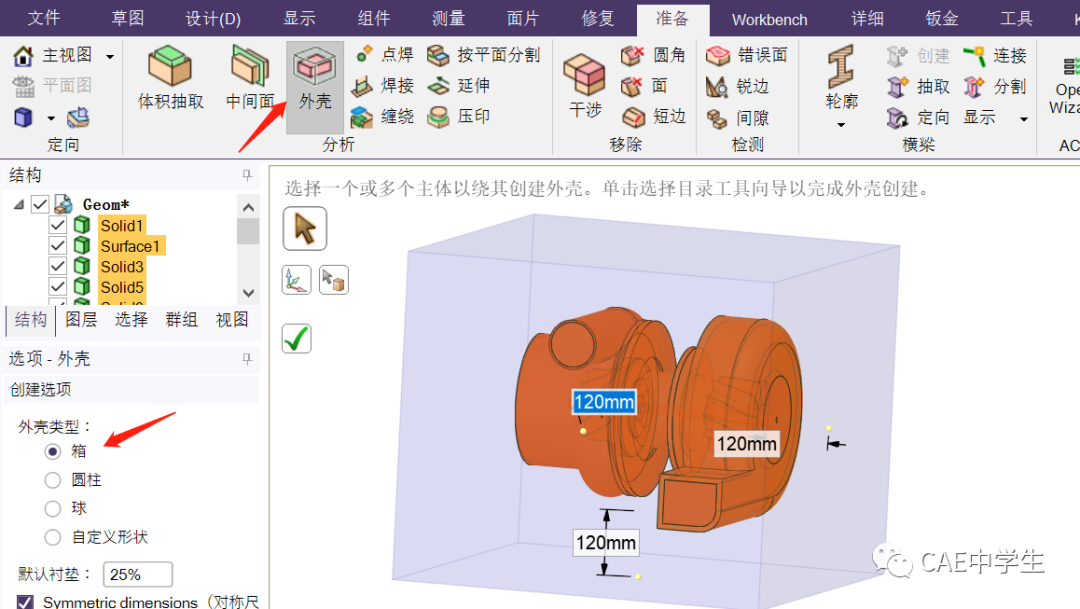Image resolution: width=1080 pixels, height=609 pixels.
Task: Toggle visibility checkbox for Solid5
Action: [58, 287]
